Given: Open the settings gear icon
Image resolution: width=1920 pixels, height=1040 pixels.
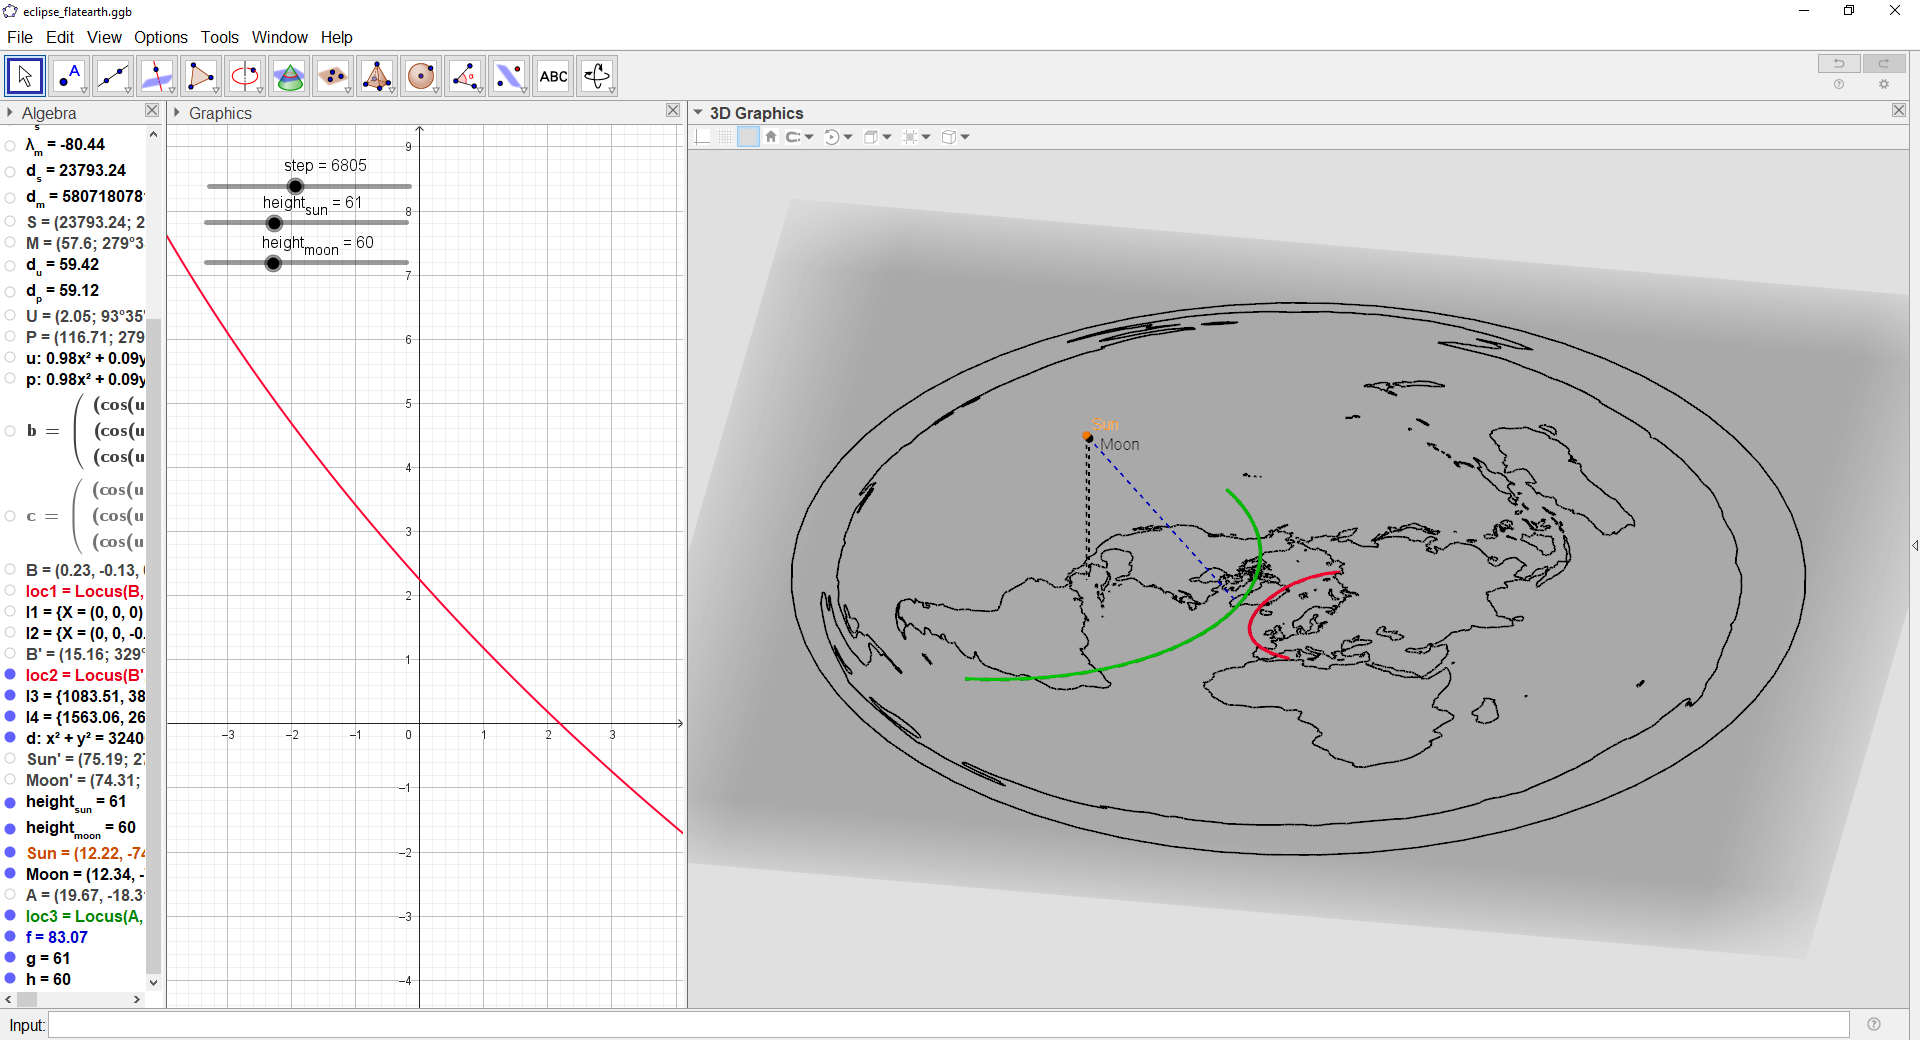Looking at the screenshot, I should pos(1884,85).
